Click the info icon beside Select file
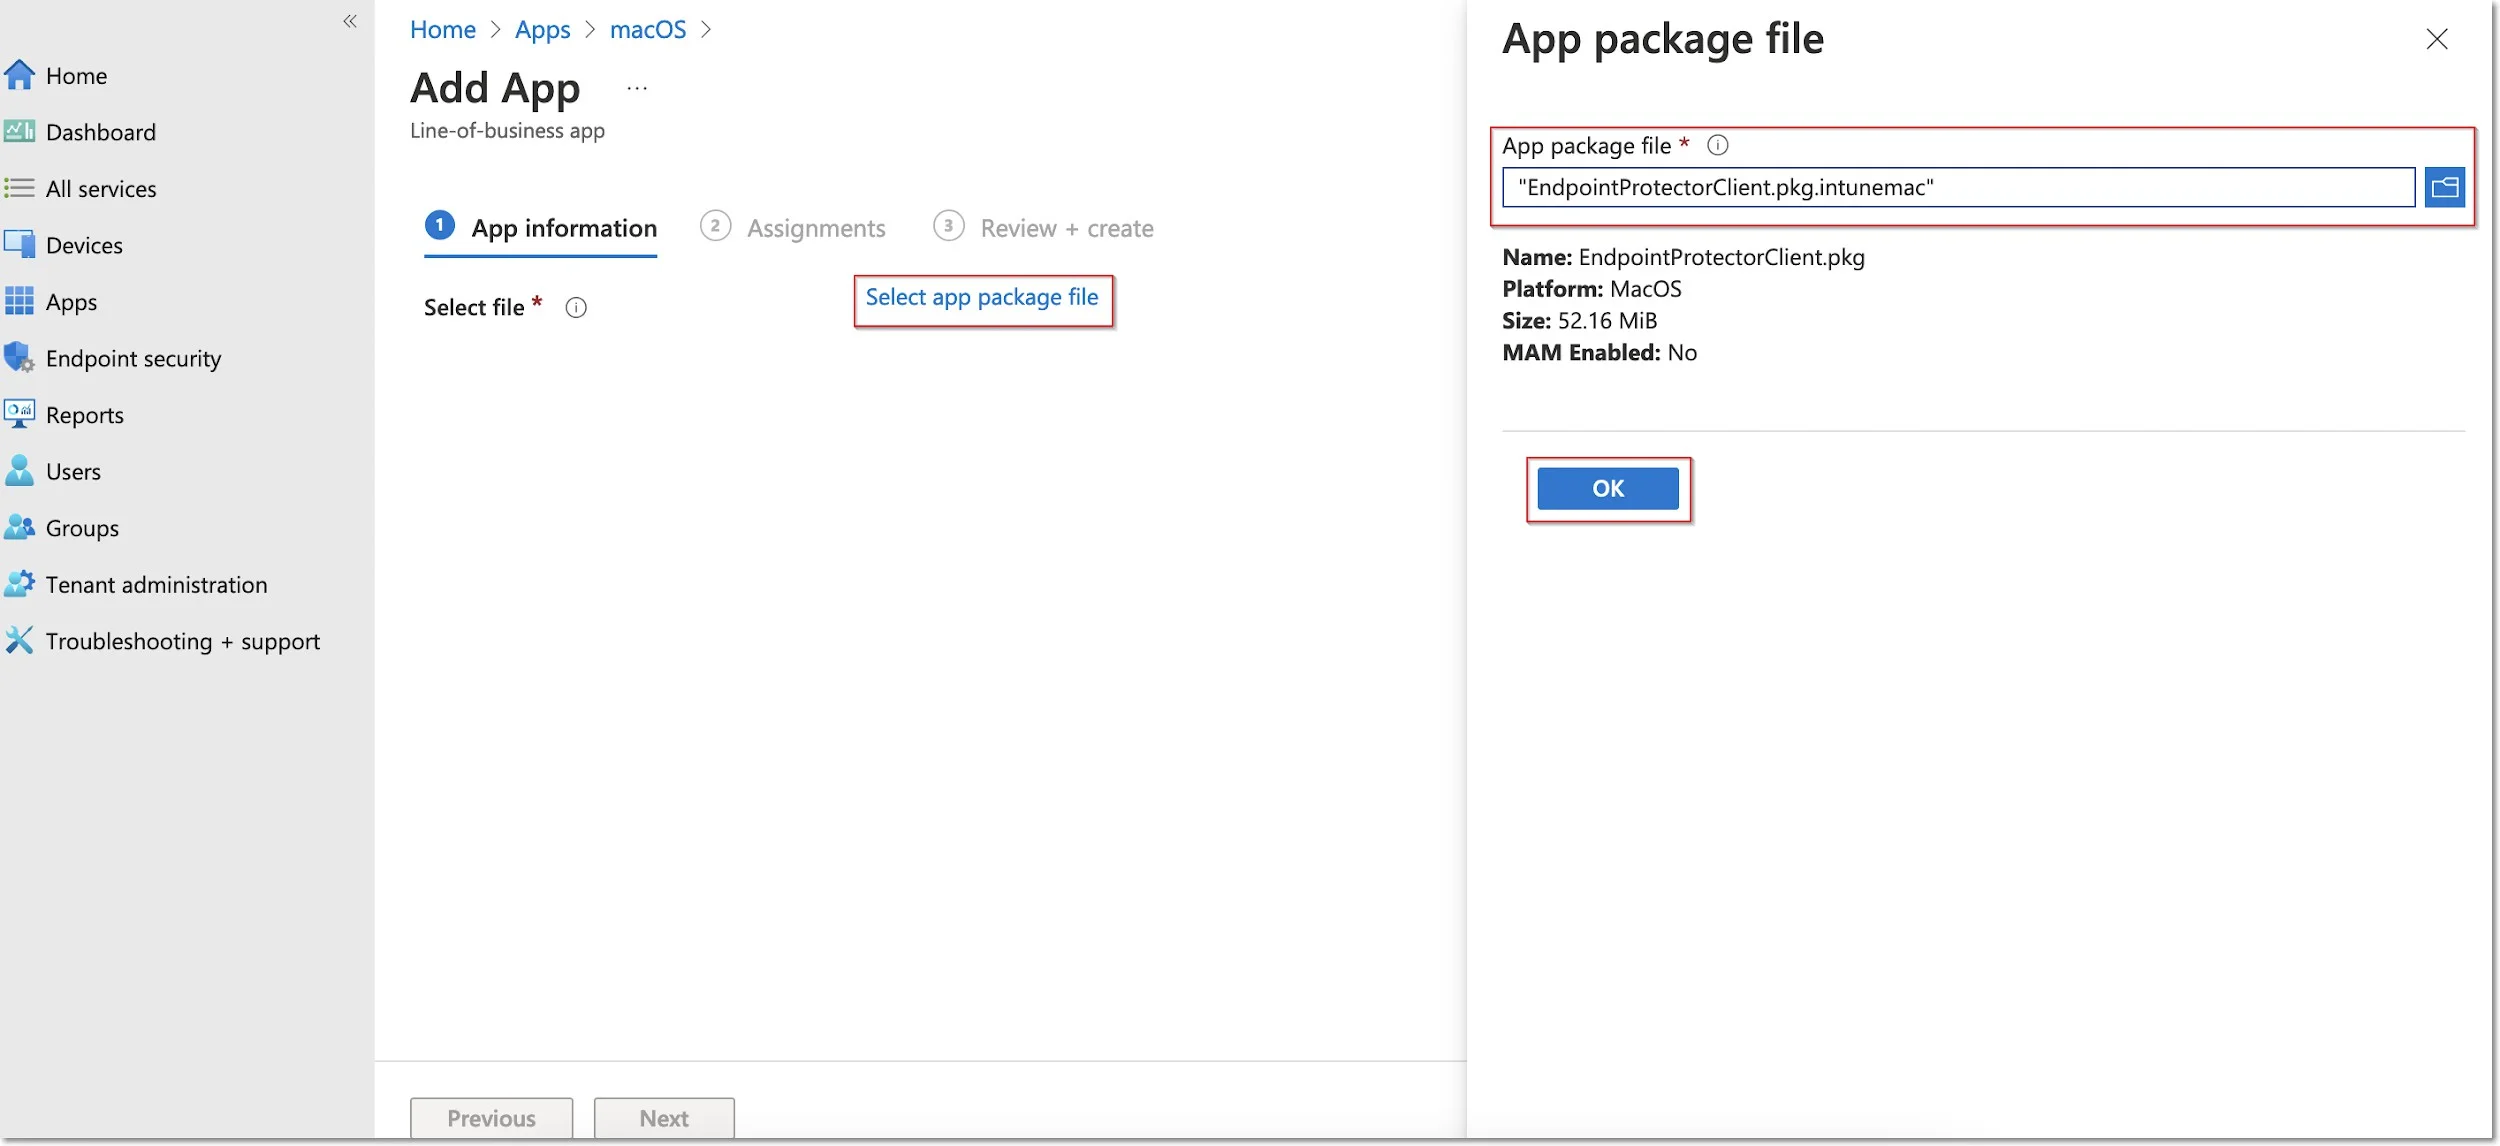This screenshot has height=1146, width=2500. (x=576, y=307)
